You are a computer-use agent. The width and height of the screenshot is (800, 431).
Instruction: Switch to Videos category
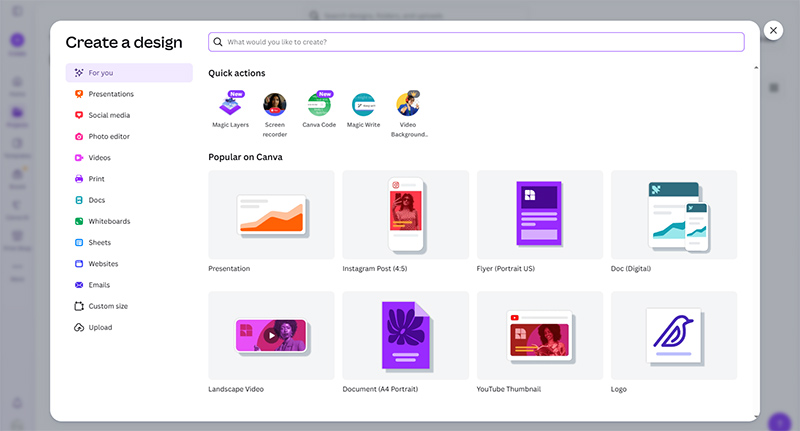tap(129, 158)
